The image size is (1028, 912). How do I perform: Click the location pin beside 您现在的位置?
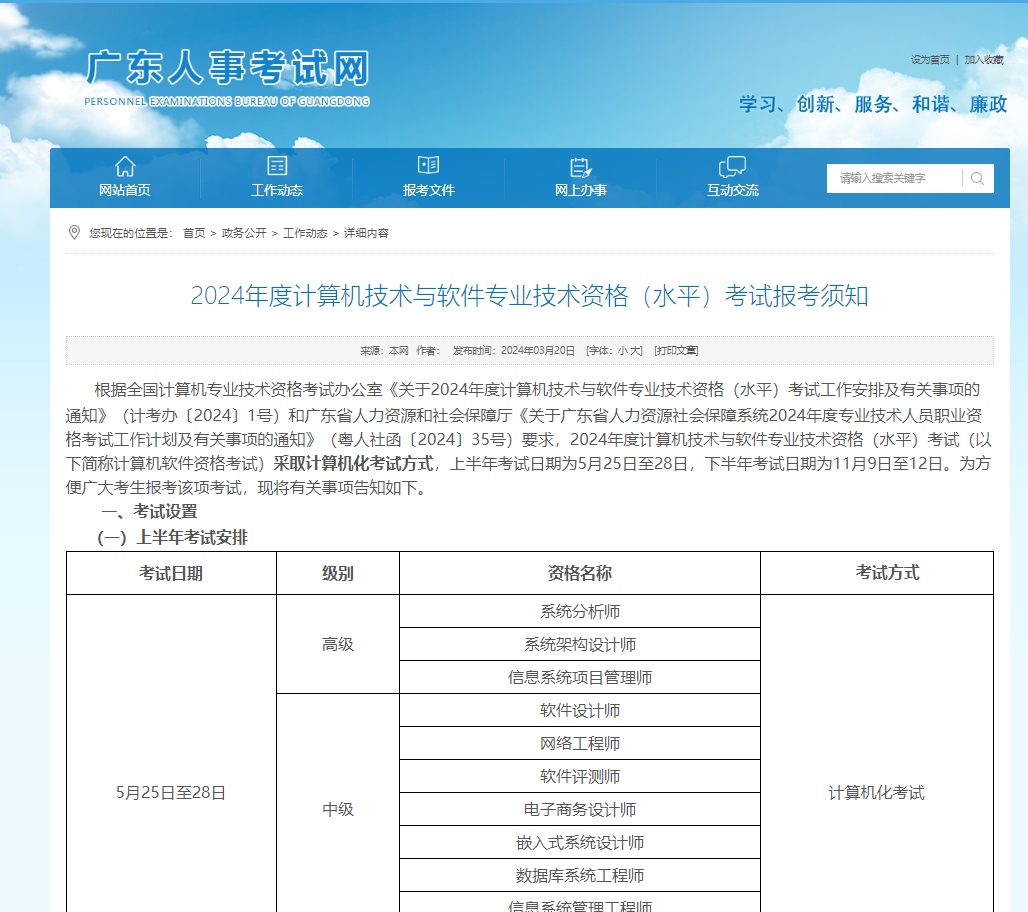pos(71,232)
